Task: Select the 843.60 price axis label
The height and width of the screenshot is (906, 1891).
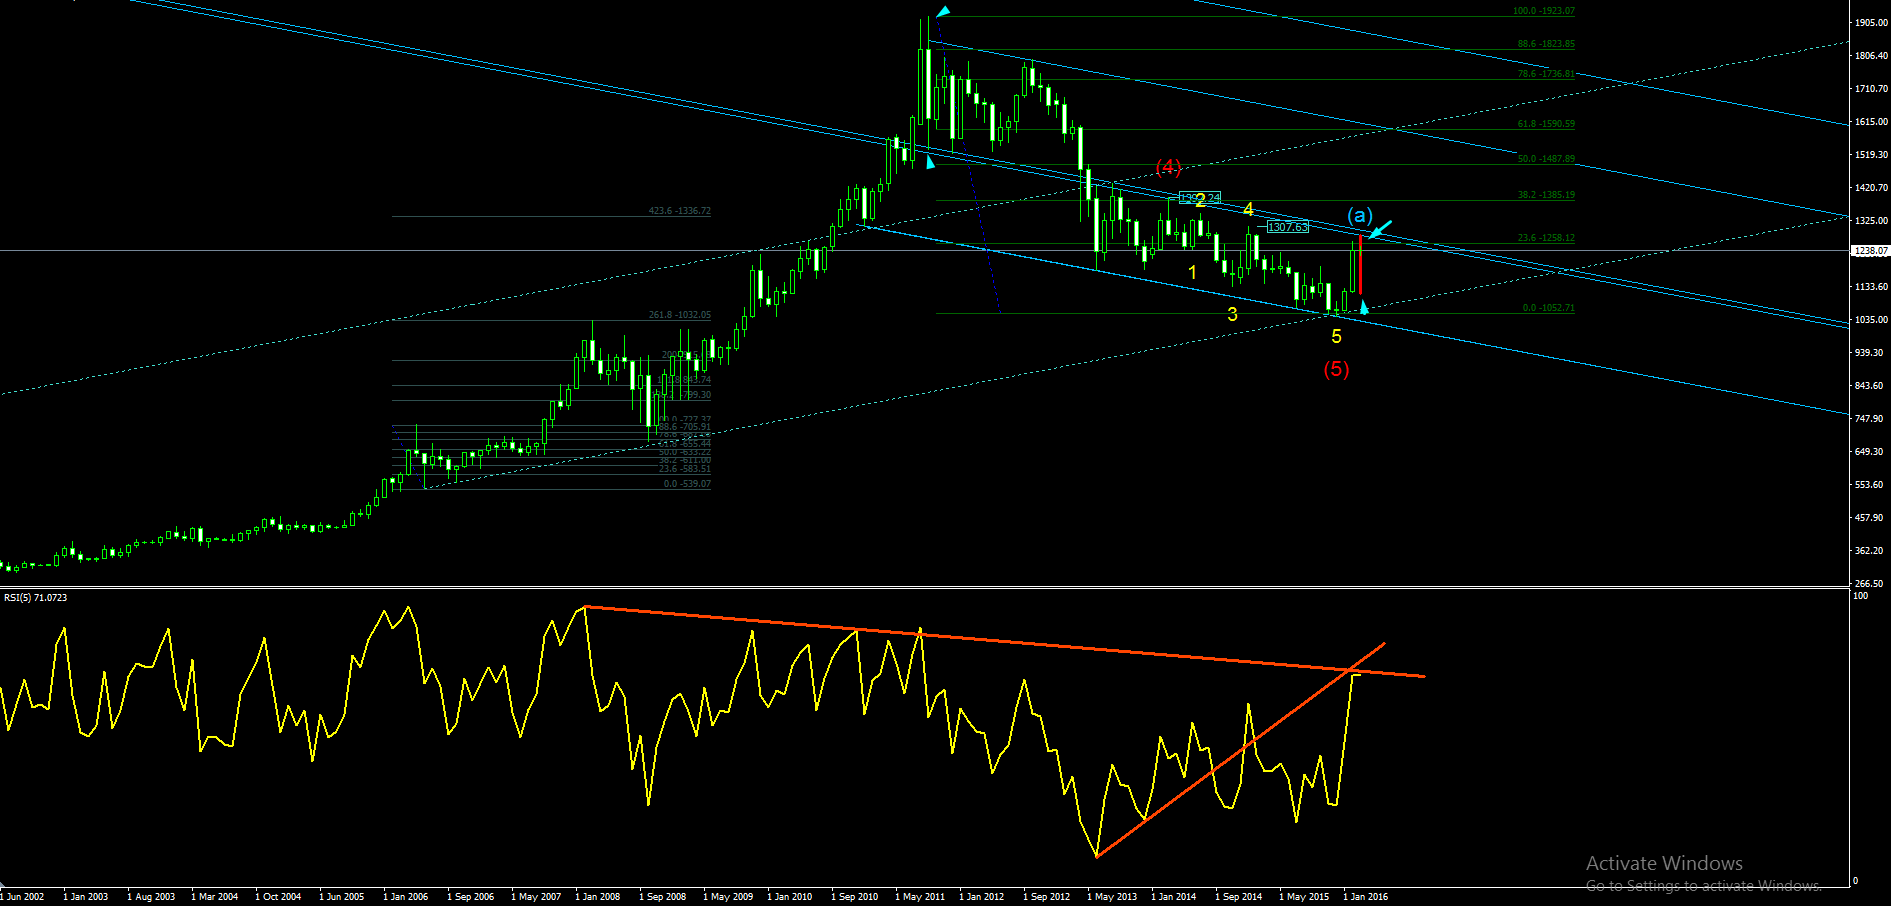Action: click(1869, 386)
